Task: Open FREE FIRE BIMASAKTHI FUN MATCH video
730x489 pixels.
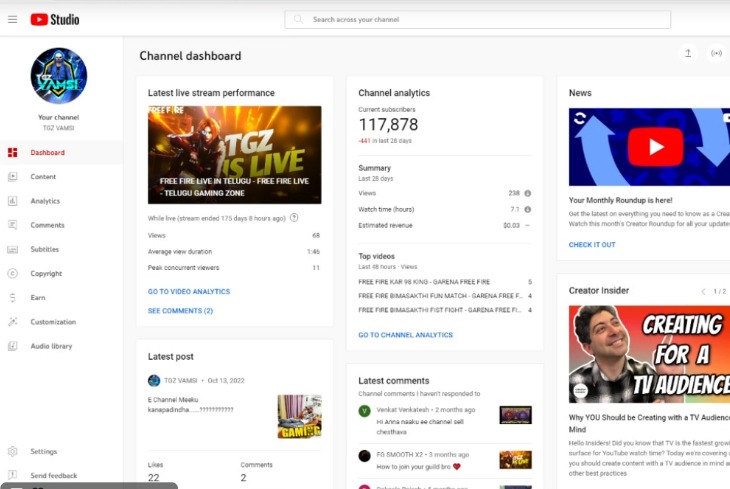Action: pyautogui.click(x=440, y=296)
